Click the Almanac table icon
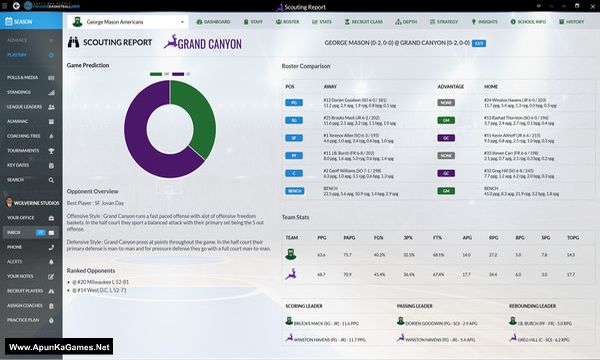The width and height of the screenshot is (600, 360). click(x=51, y=121)
